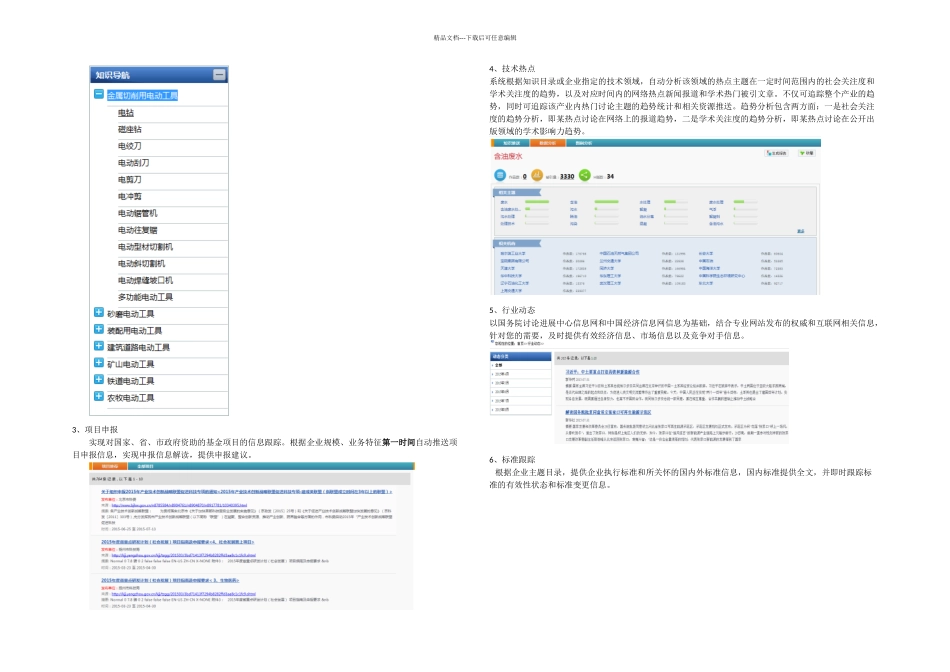This screenshot has width=950, height=672.
Task: Expand the 铁道电动工具 node
Action: tap(99, 379)
